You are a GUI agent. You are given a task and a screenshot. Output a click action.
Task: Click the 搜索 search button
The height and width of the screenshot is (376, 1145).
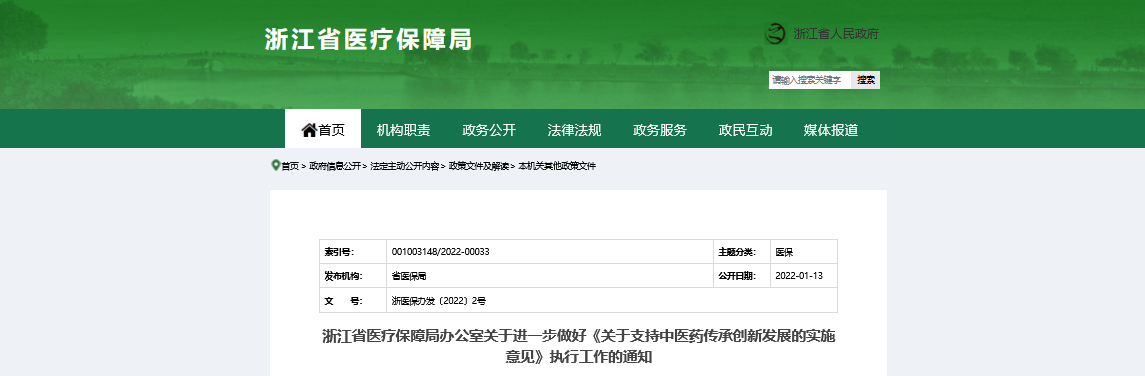tap(866, 80)
